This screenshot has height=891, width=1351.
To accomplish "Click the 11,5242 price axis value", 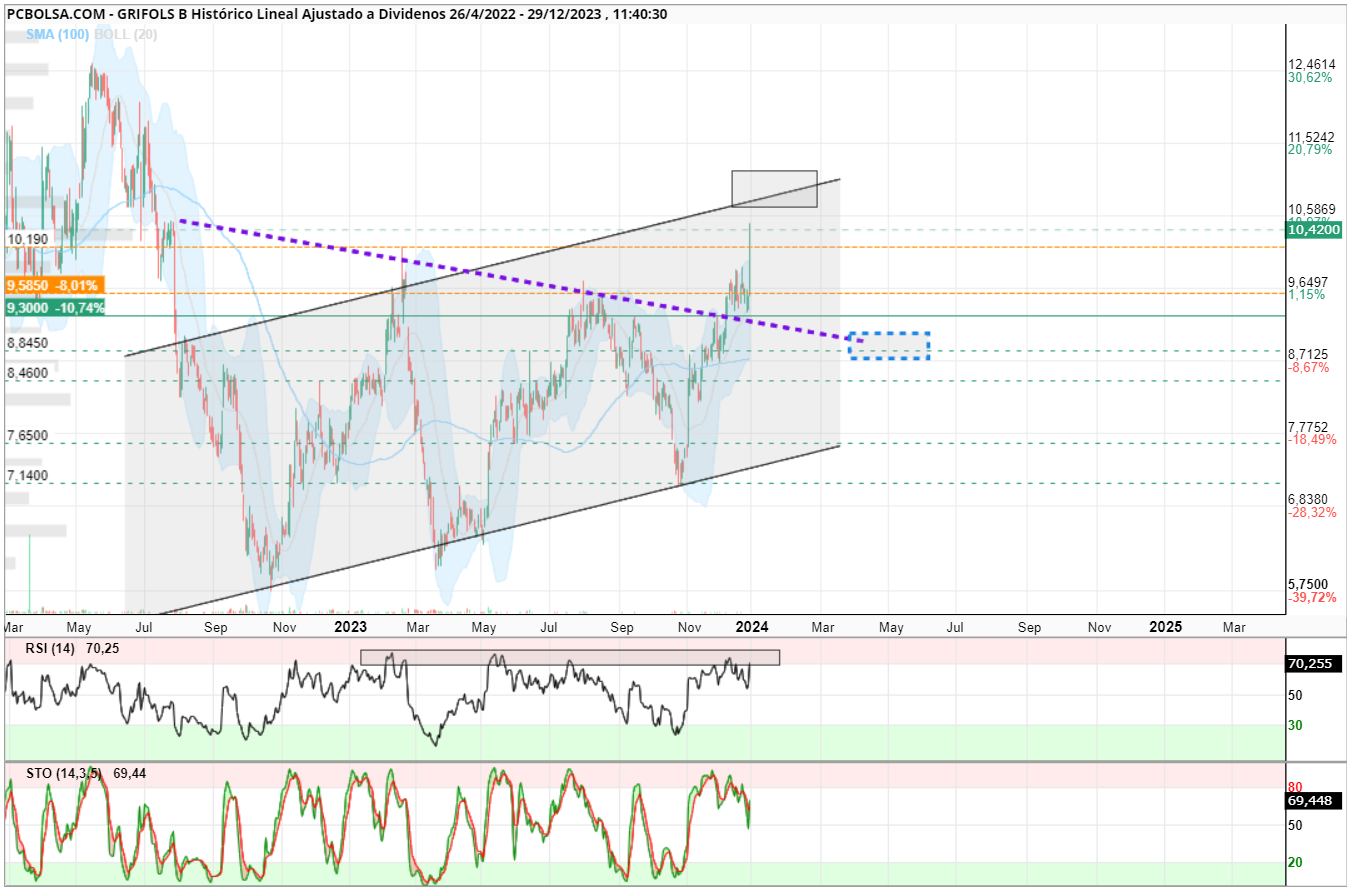I will pos(1312,136).
